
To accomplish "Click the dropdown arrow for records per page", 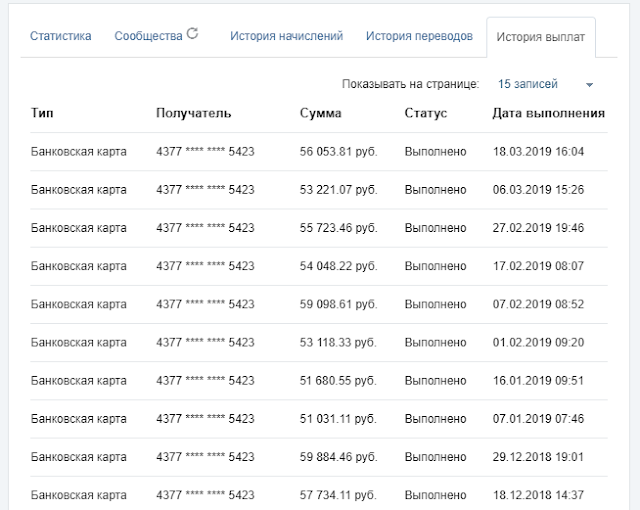I will (589, 85).
